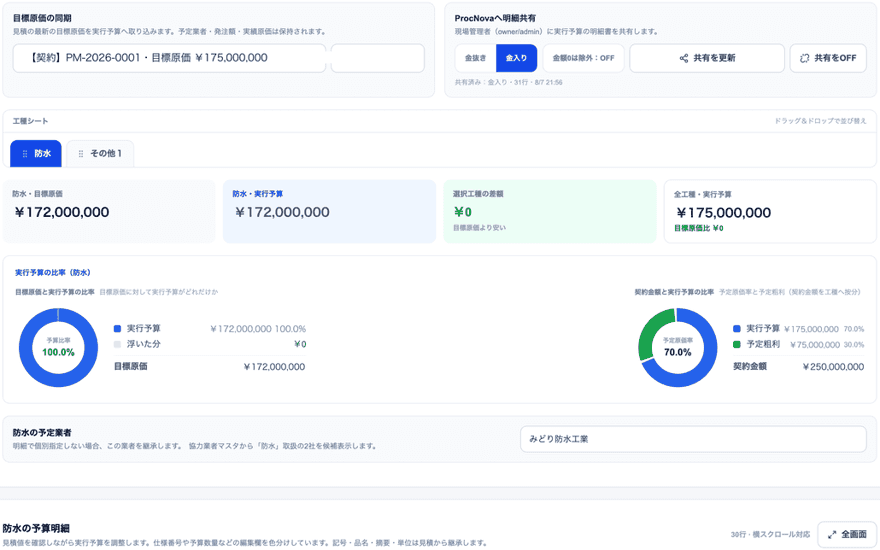Click the ¥75,000,000 予定粗利 amount

tap(815, 345)
